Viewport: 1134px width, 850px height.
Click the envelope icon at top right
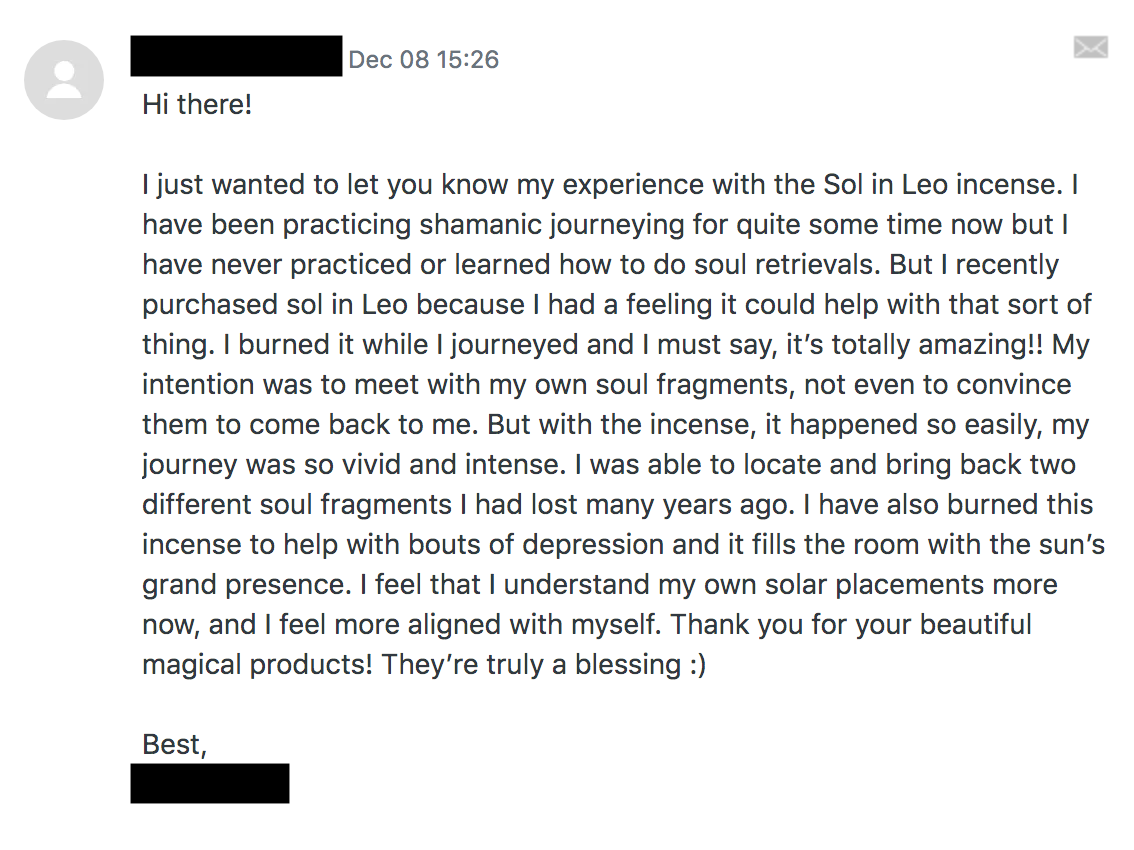pyautogui.click(x=1091, y=47)
